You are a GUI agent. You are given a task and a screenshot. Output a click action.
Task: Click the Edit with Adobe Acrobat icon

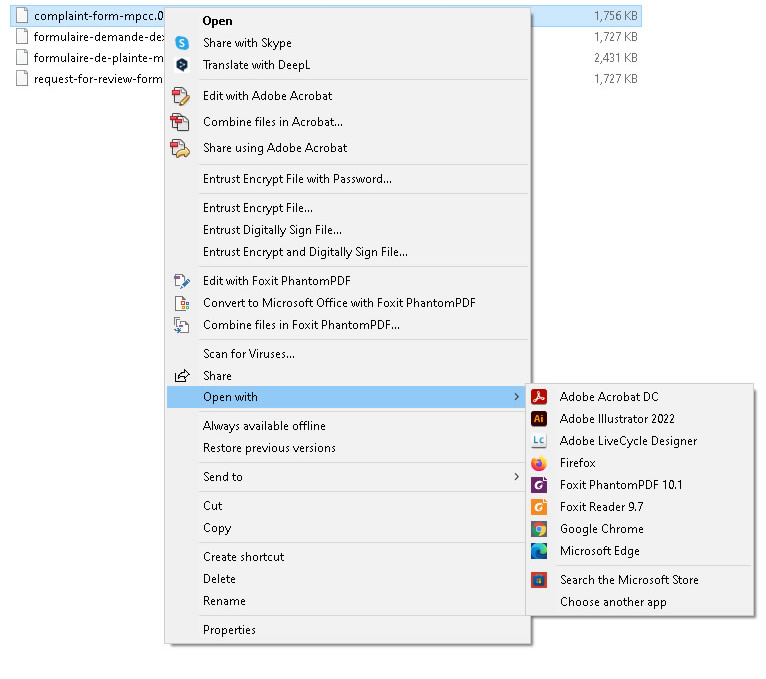180,96
